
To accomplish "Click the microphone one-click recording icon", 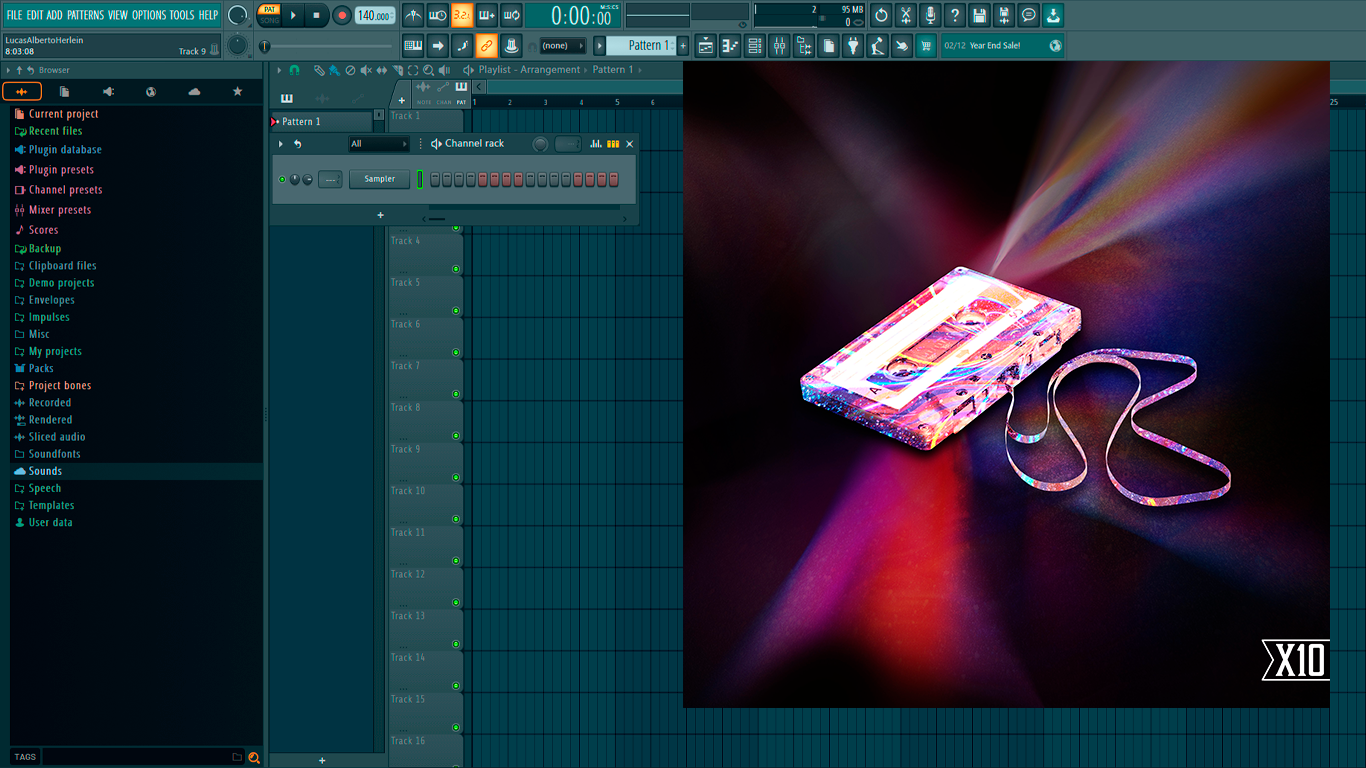I will click(930, 15).
